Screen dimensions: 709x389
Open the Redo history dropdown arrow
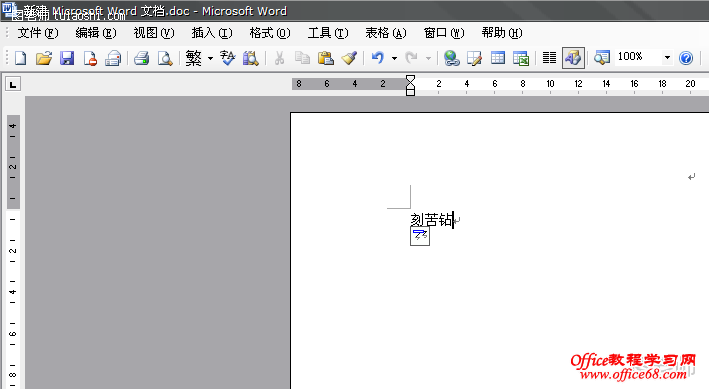[x=428, y=58]
